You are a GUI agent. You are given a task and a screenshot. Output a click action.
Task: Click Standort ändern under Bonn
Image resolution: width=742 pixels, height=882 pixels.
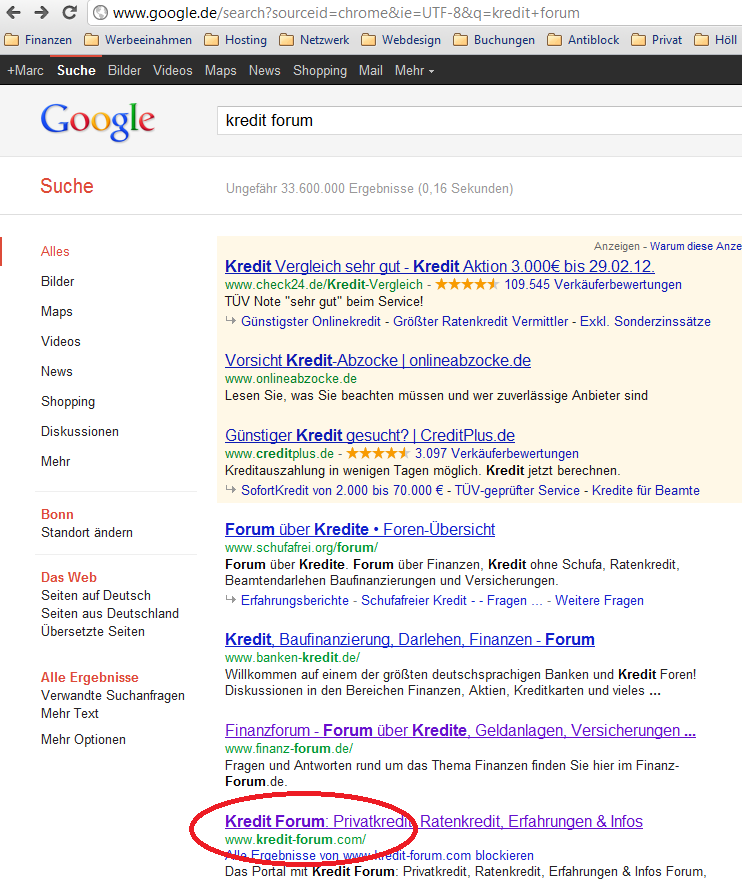87,532
